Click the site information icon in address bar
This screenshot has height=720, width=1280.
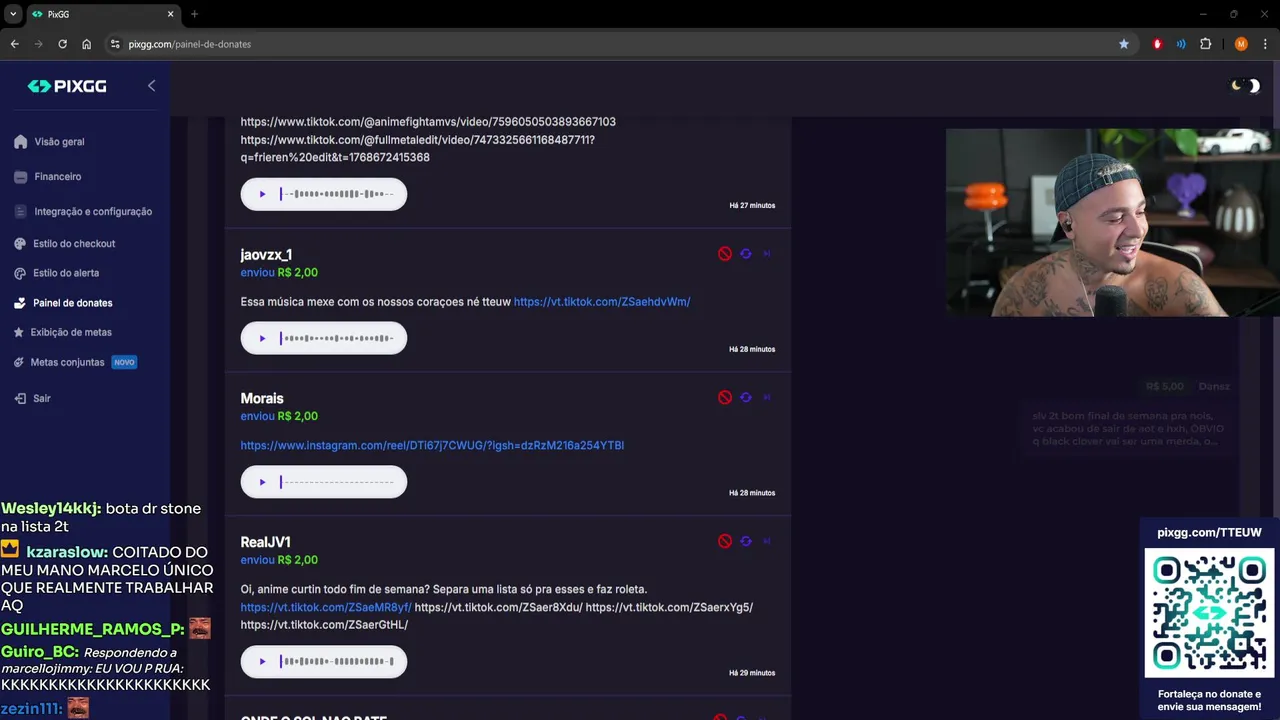115,44
